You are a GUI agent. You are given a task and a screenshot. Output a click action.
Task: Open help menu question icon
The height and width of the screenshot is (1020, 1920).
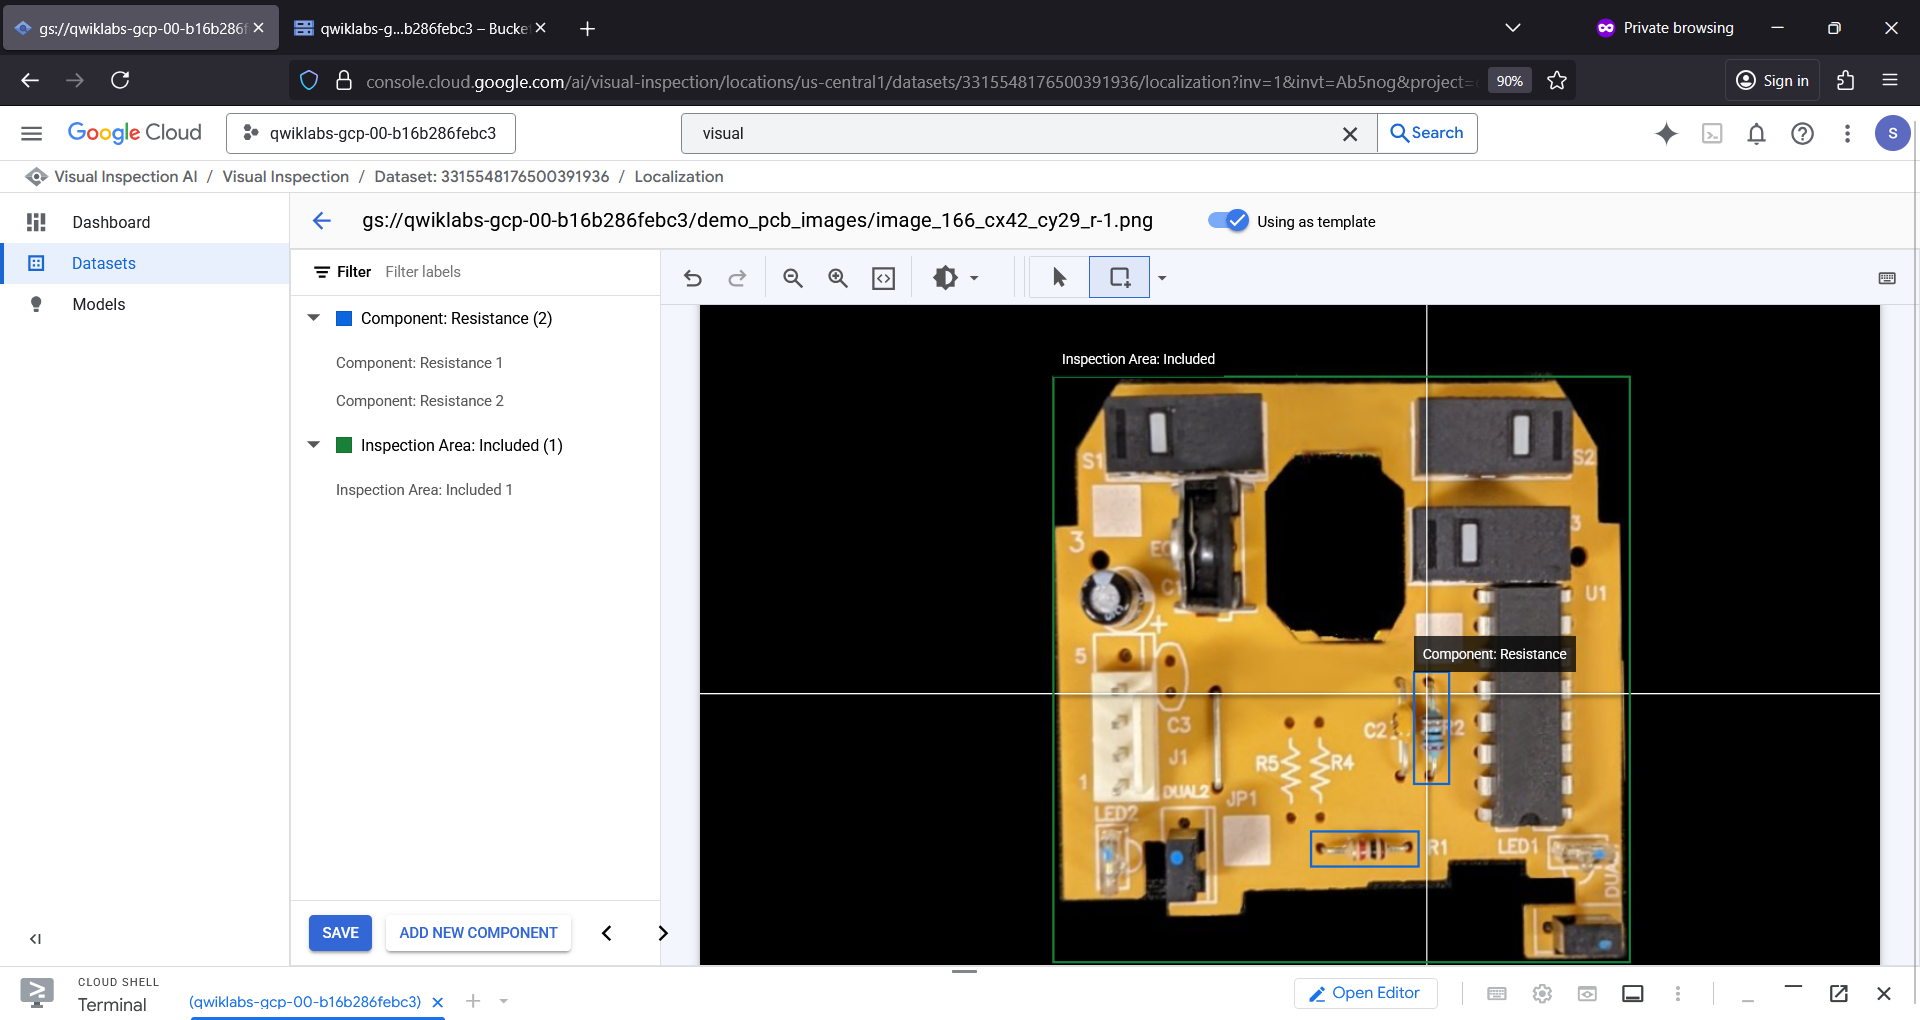(x=1802, y=133)
